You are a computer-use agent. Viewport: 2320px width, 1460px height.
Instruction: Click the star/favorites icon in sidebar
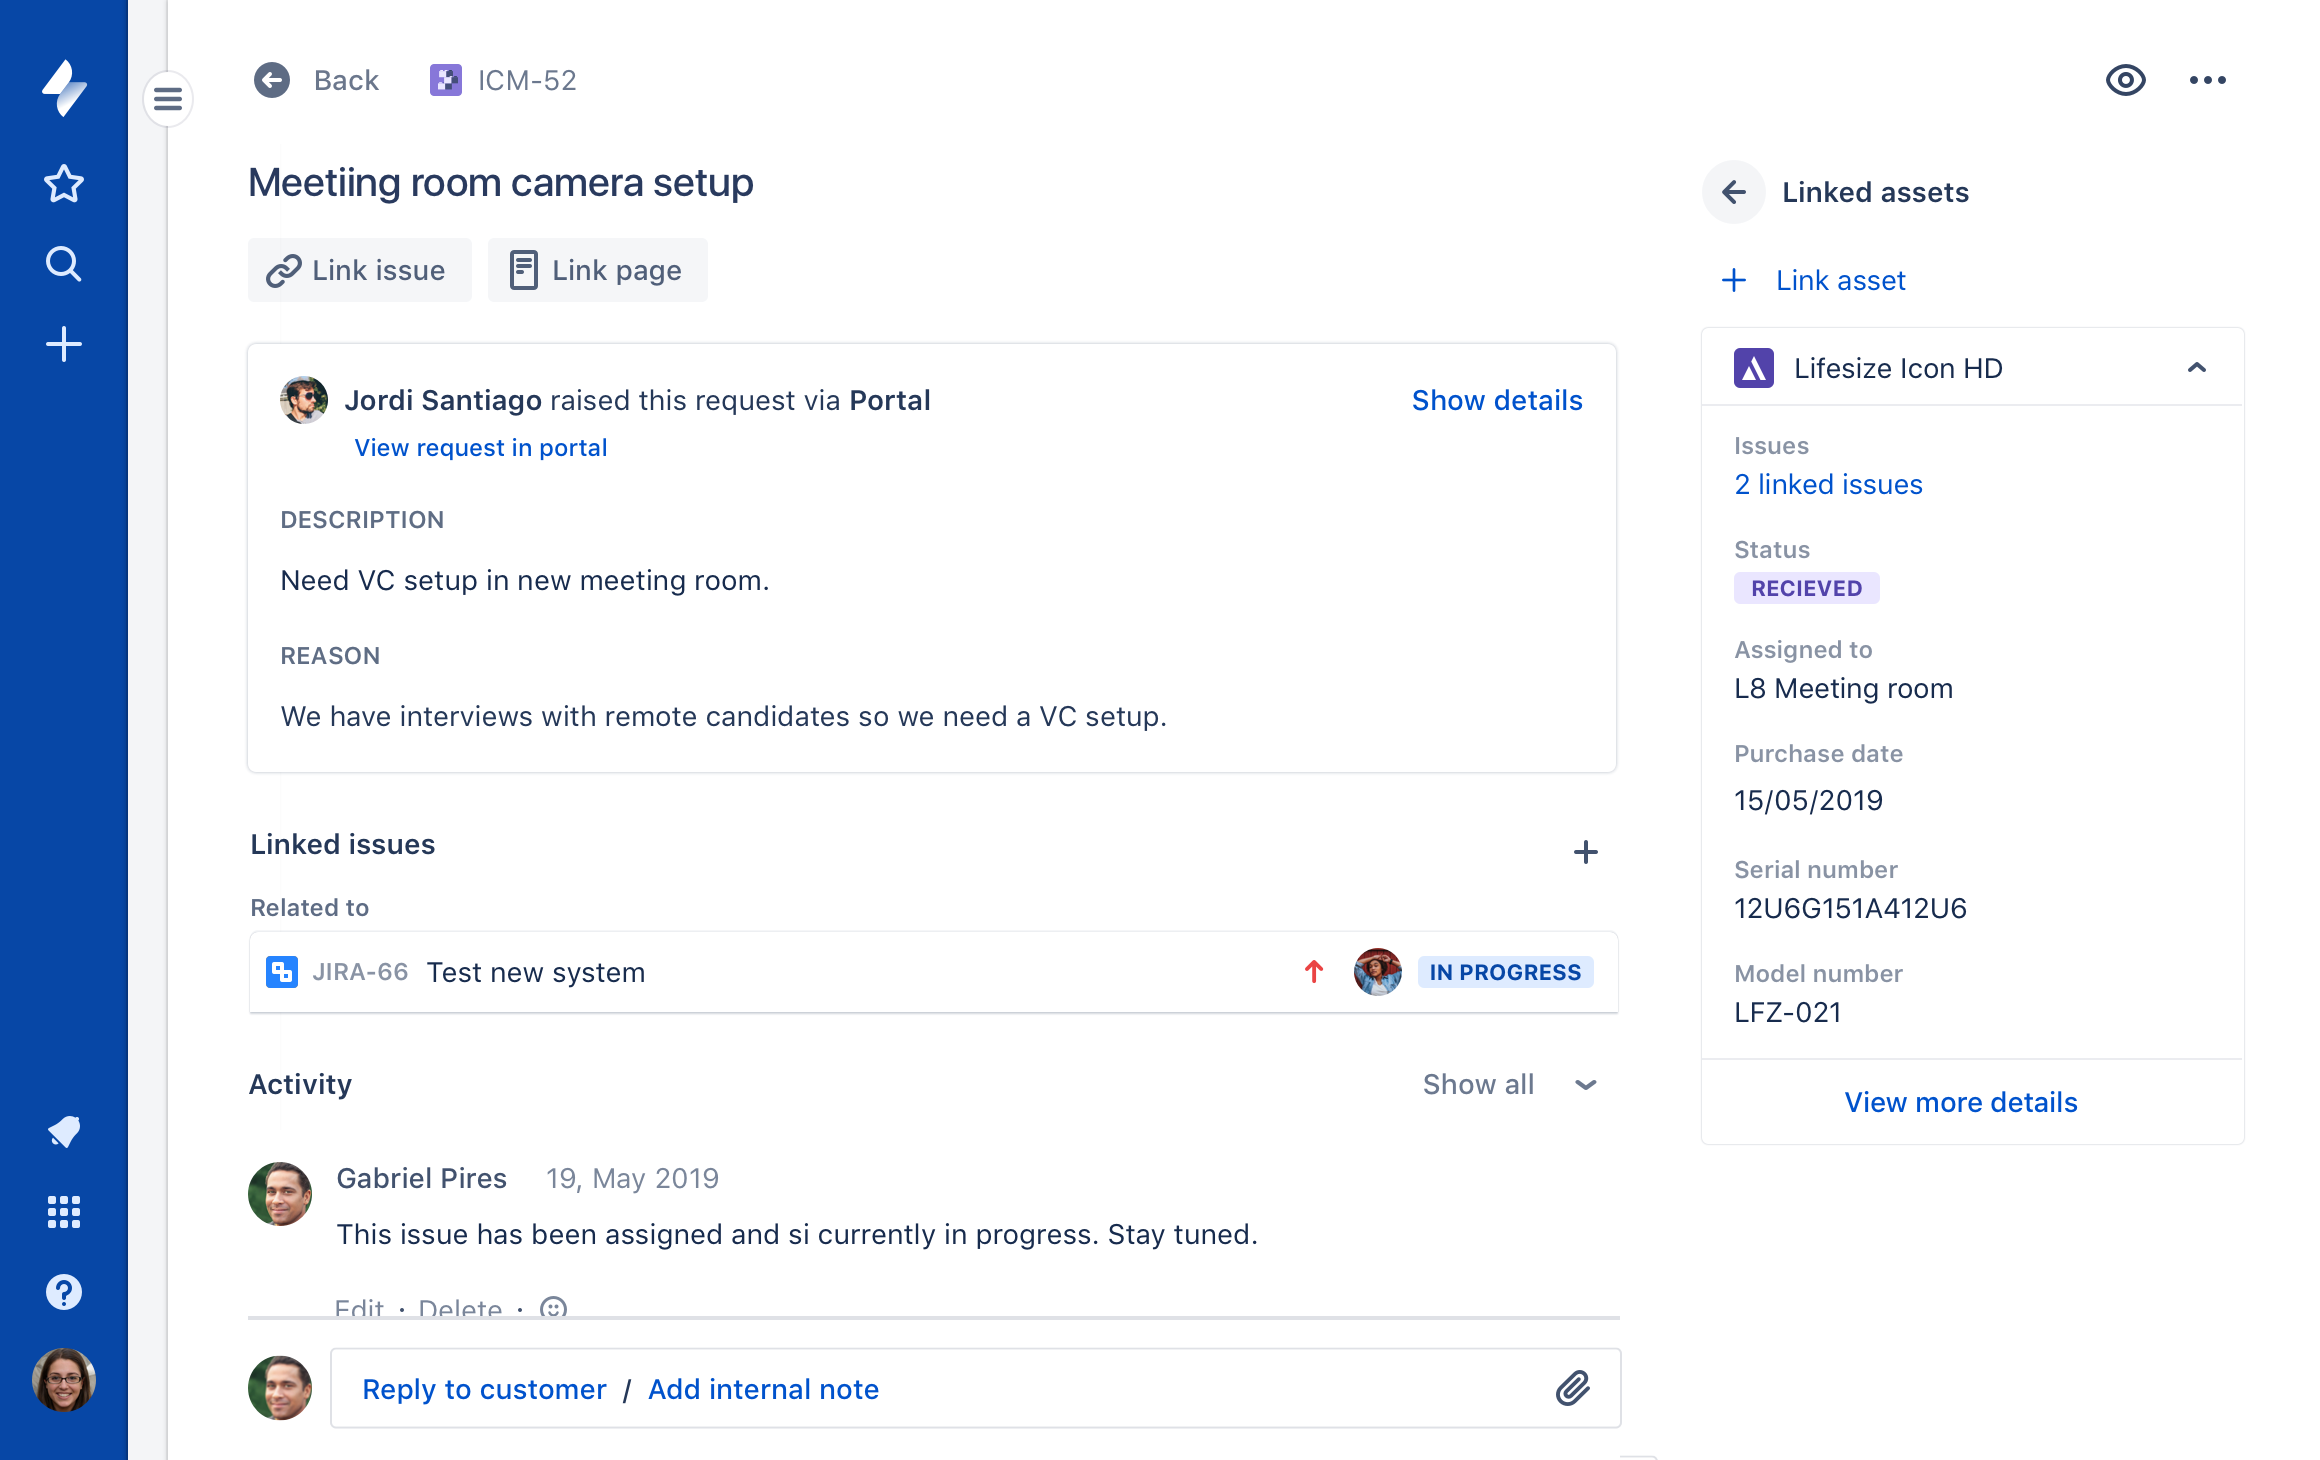(x=64, y=183)
